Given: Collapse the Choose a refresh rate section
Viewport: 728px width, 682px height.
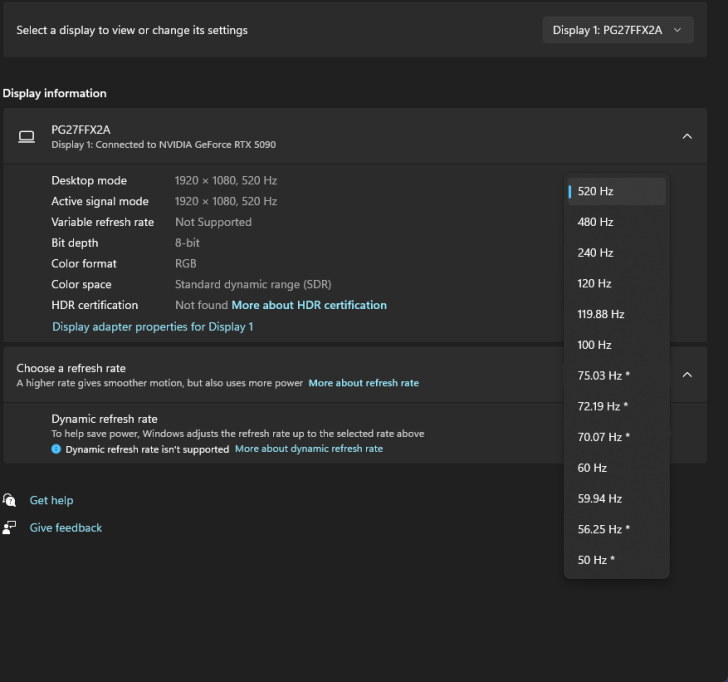Looking at the screenshot, I should 687,375.
